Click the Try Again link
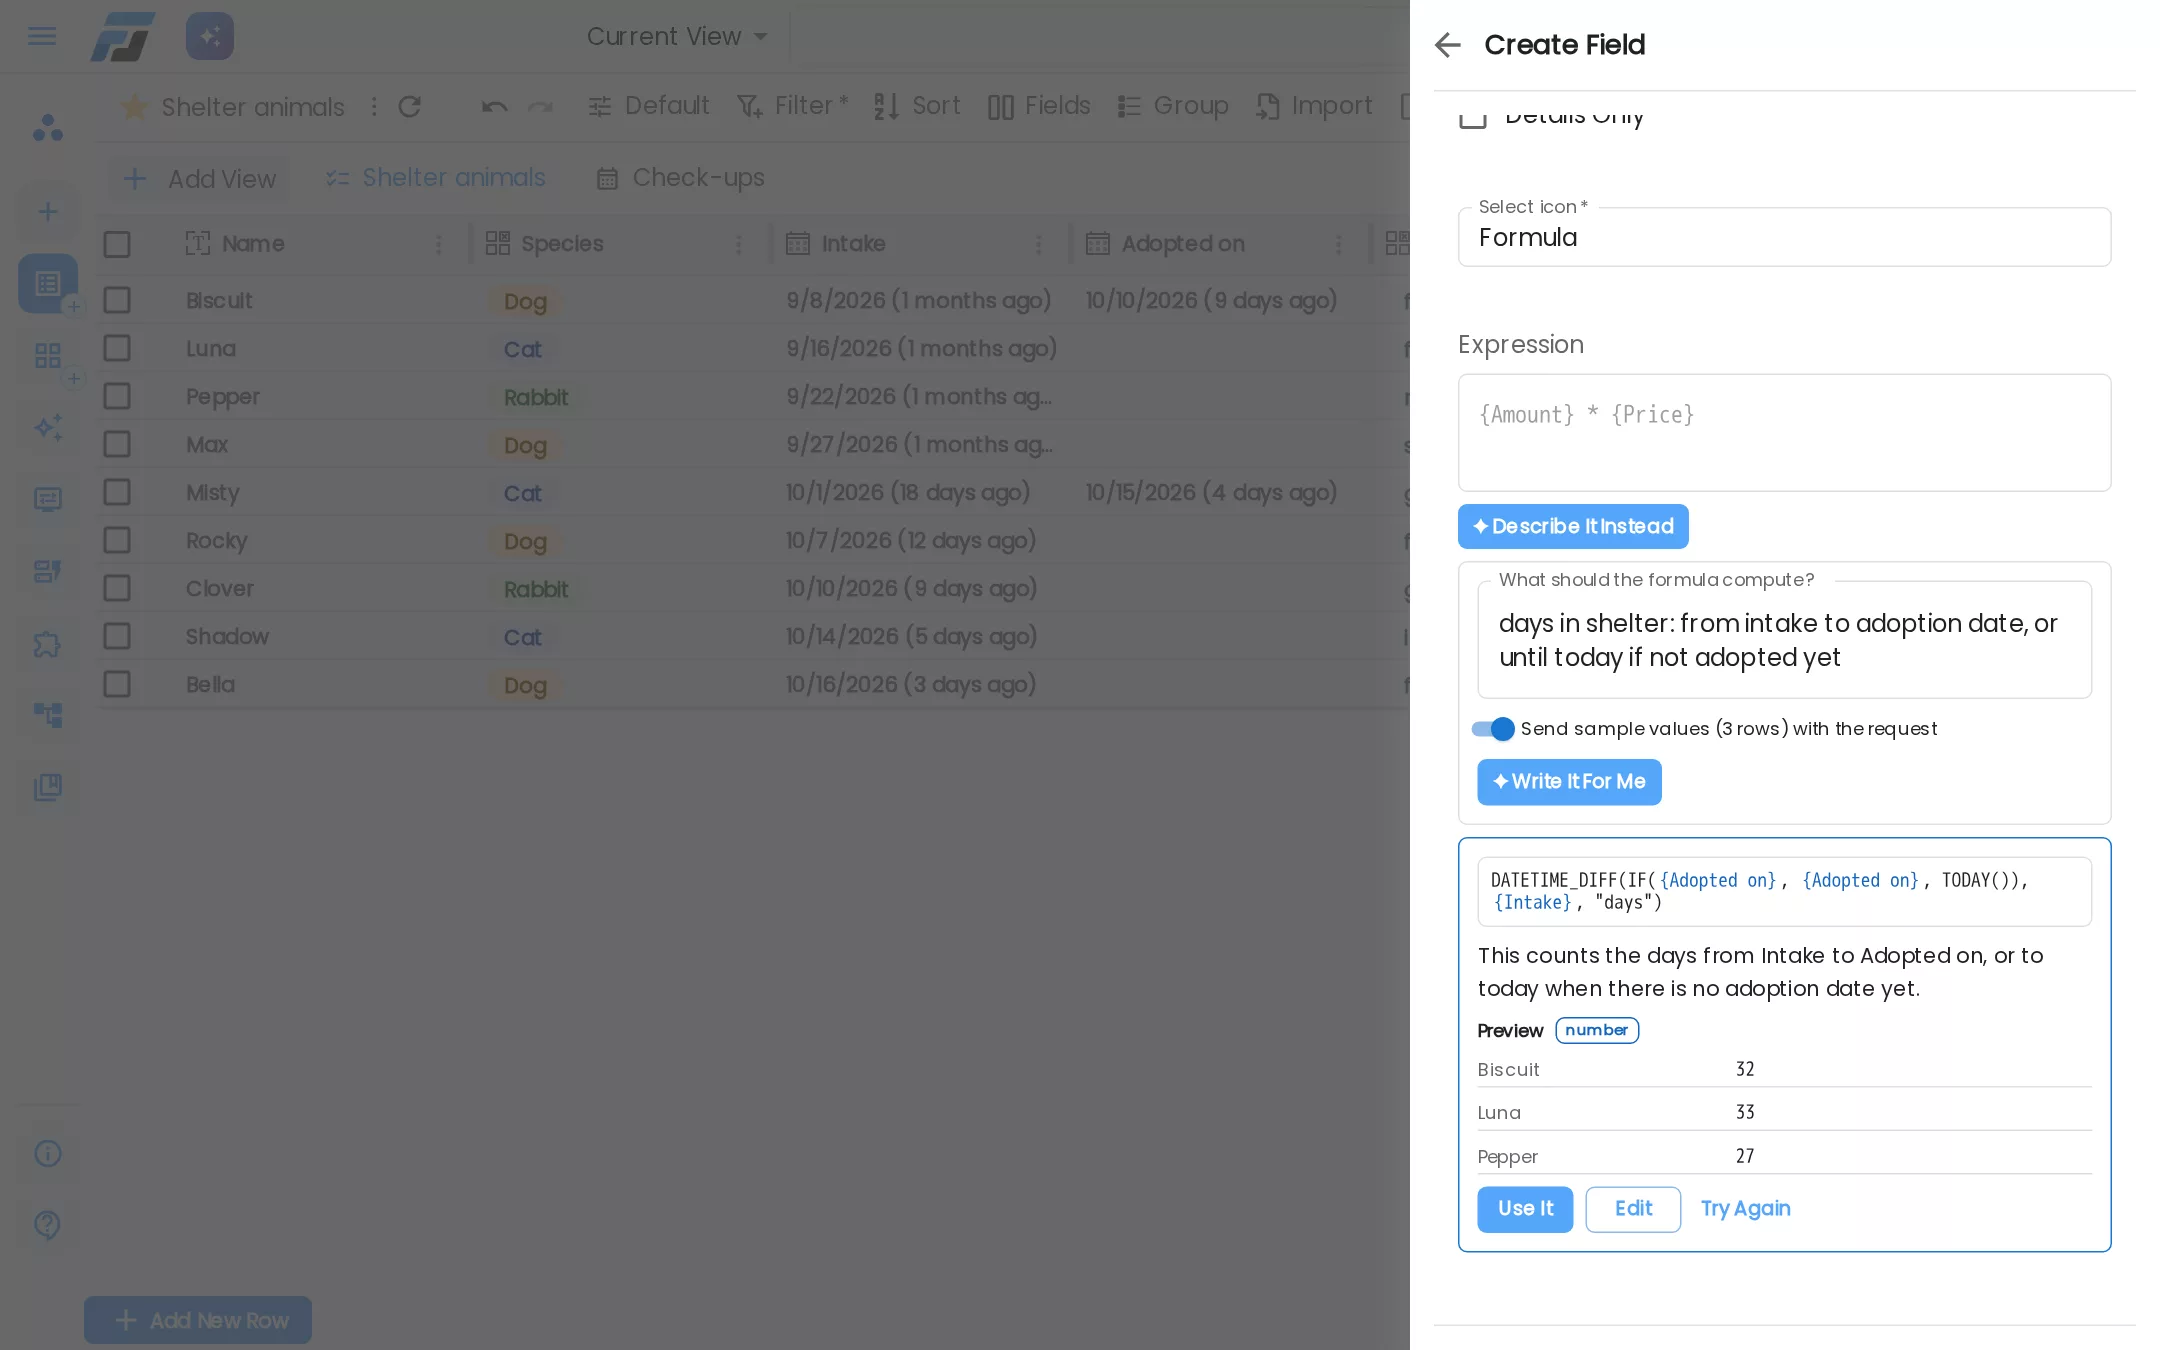This screenshot has height=1350, width=2160. coord(1745,1209)
